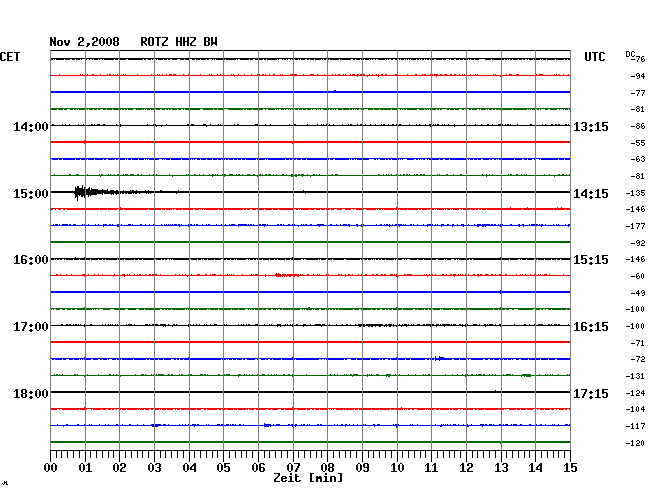
Task: Click the "06" minute tick label
Action: [258, 468]
